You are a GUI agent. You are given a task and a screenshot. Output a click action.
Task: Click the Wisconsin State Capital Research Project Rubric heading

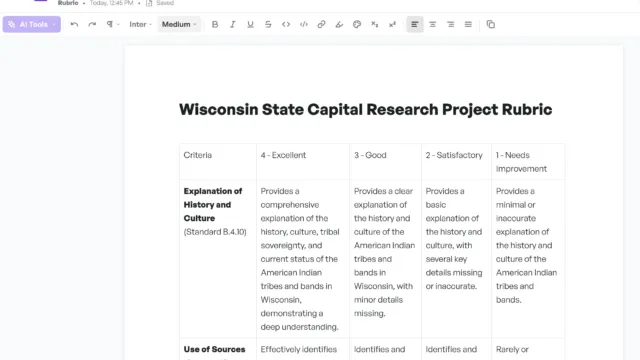click(x=365, y=109)
